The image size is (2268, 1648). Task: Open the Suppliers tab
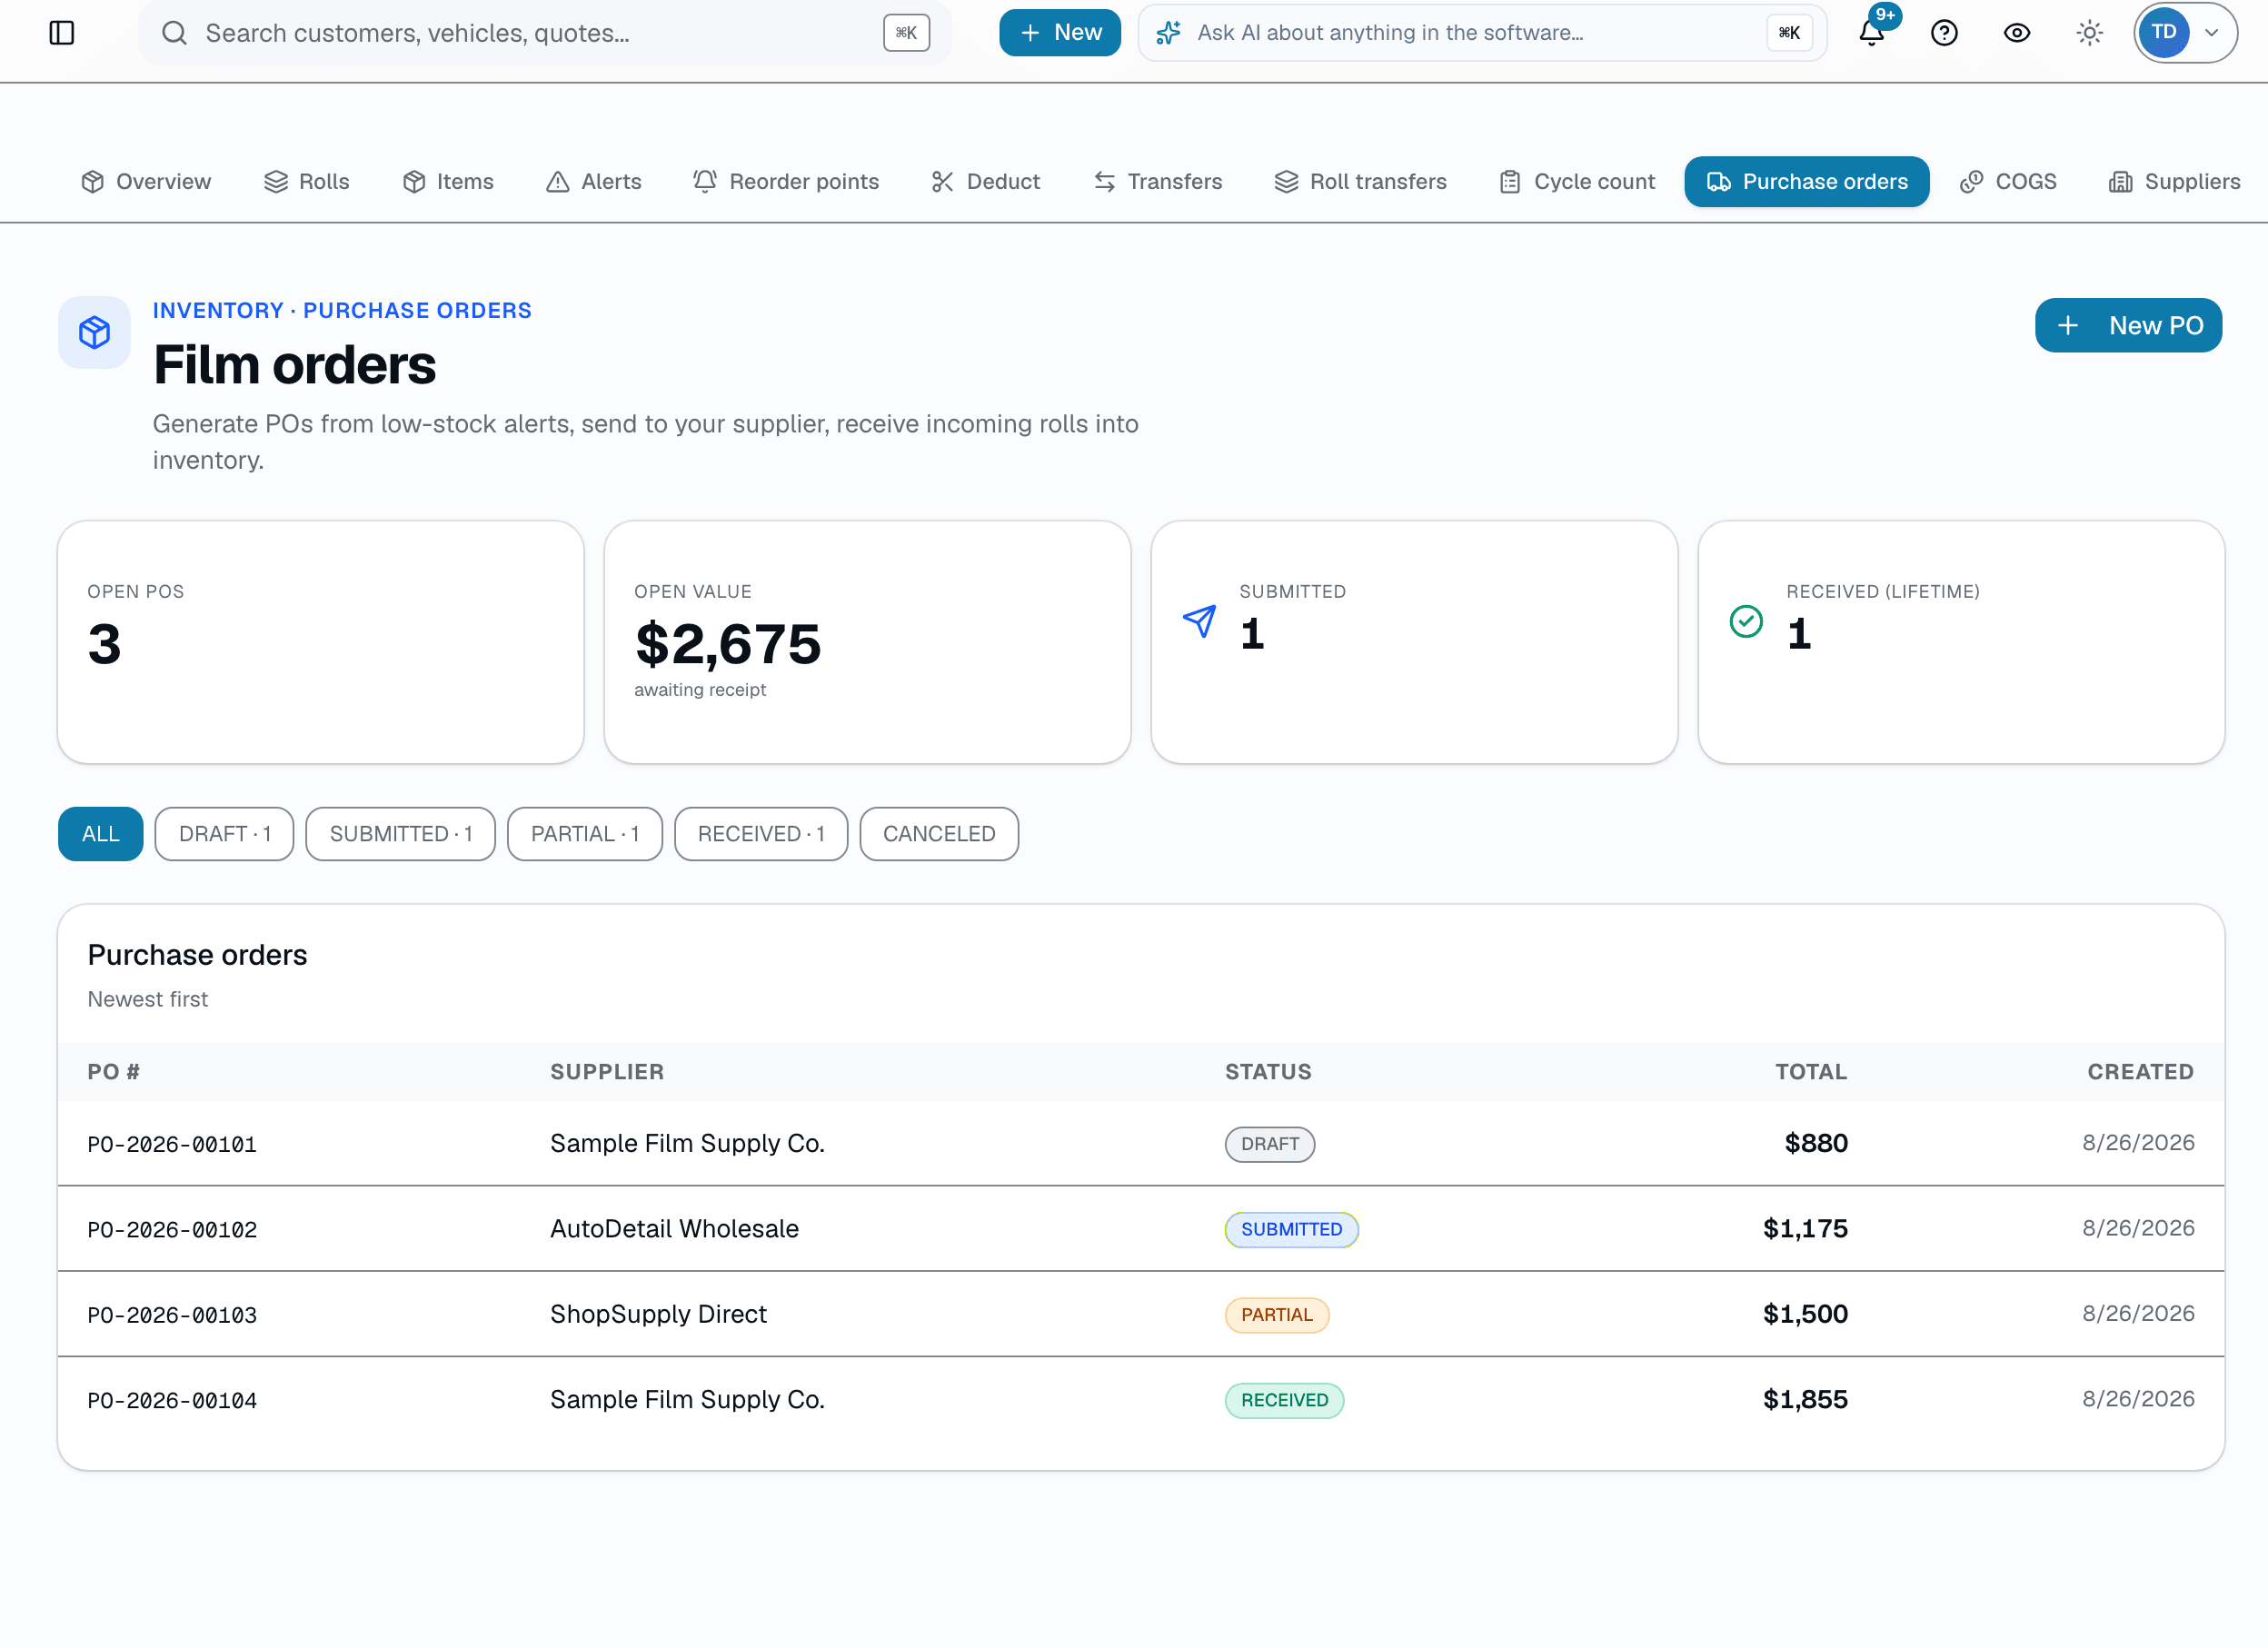point(2175,182)
